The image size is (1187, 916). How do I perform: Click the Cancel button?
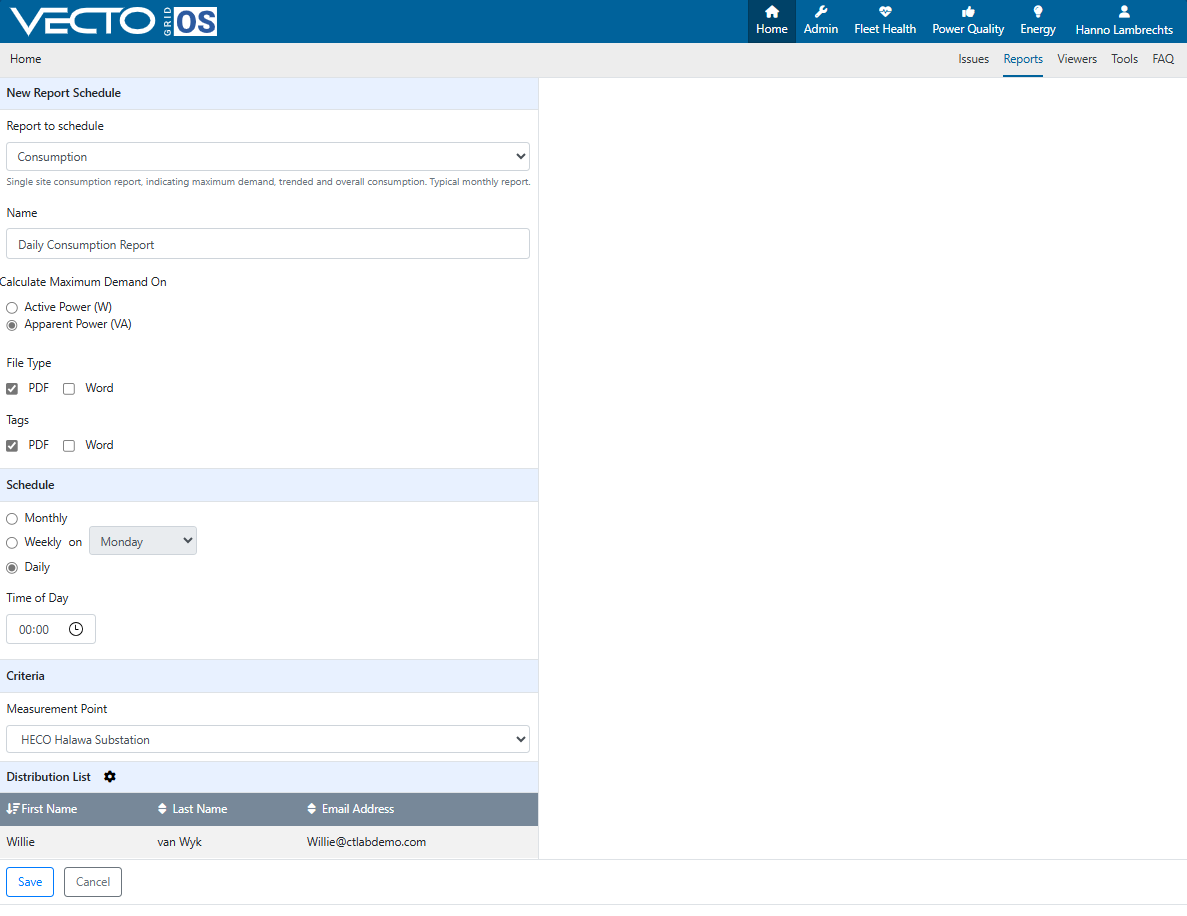93,882
